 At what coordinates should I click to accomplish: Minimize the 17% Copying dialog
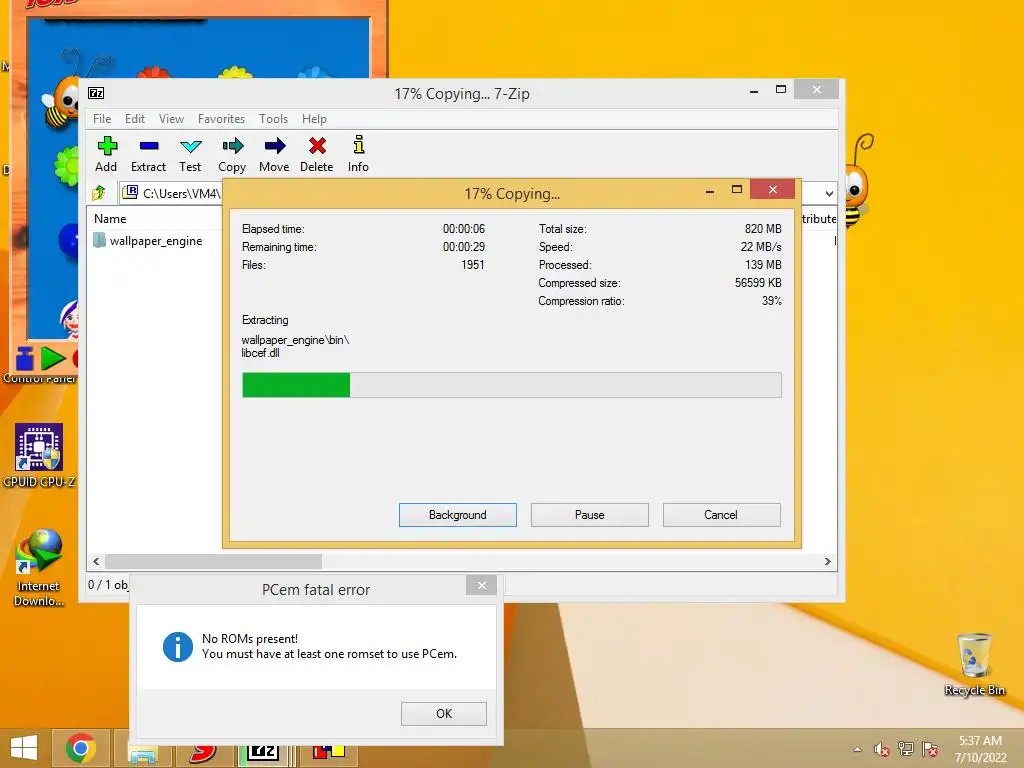pos(710,191)
